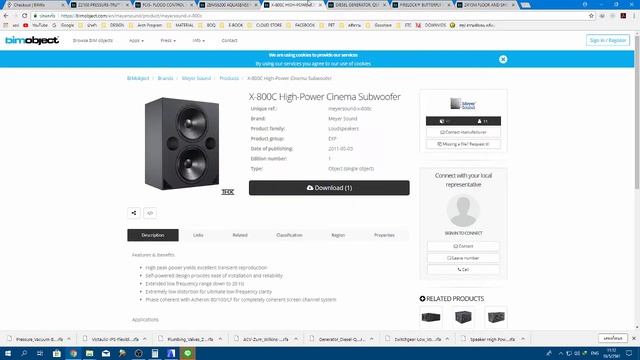Click the Call button
Screen dimensions: 640x360
pyautogui.click(x=463, y=269)
